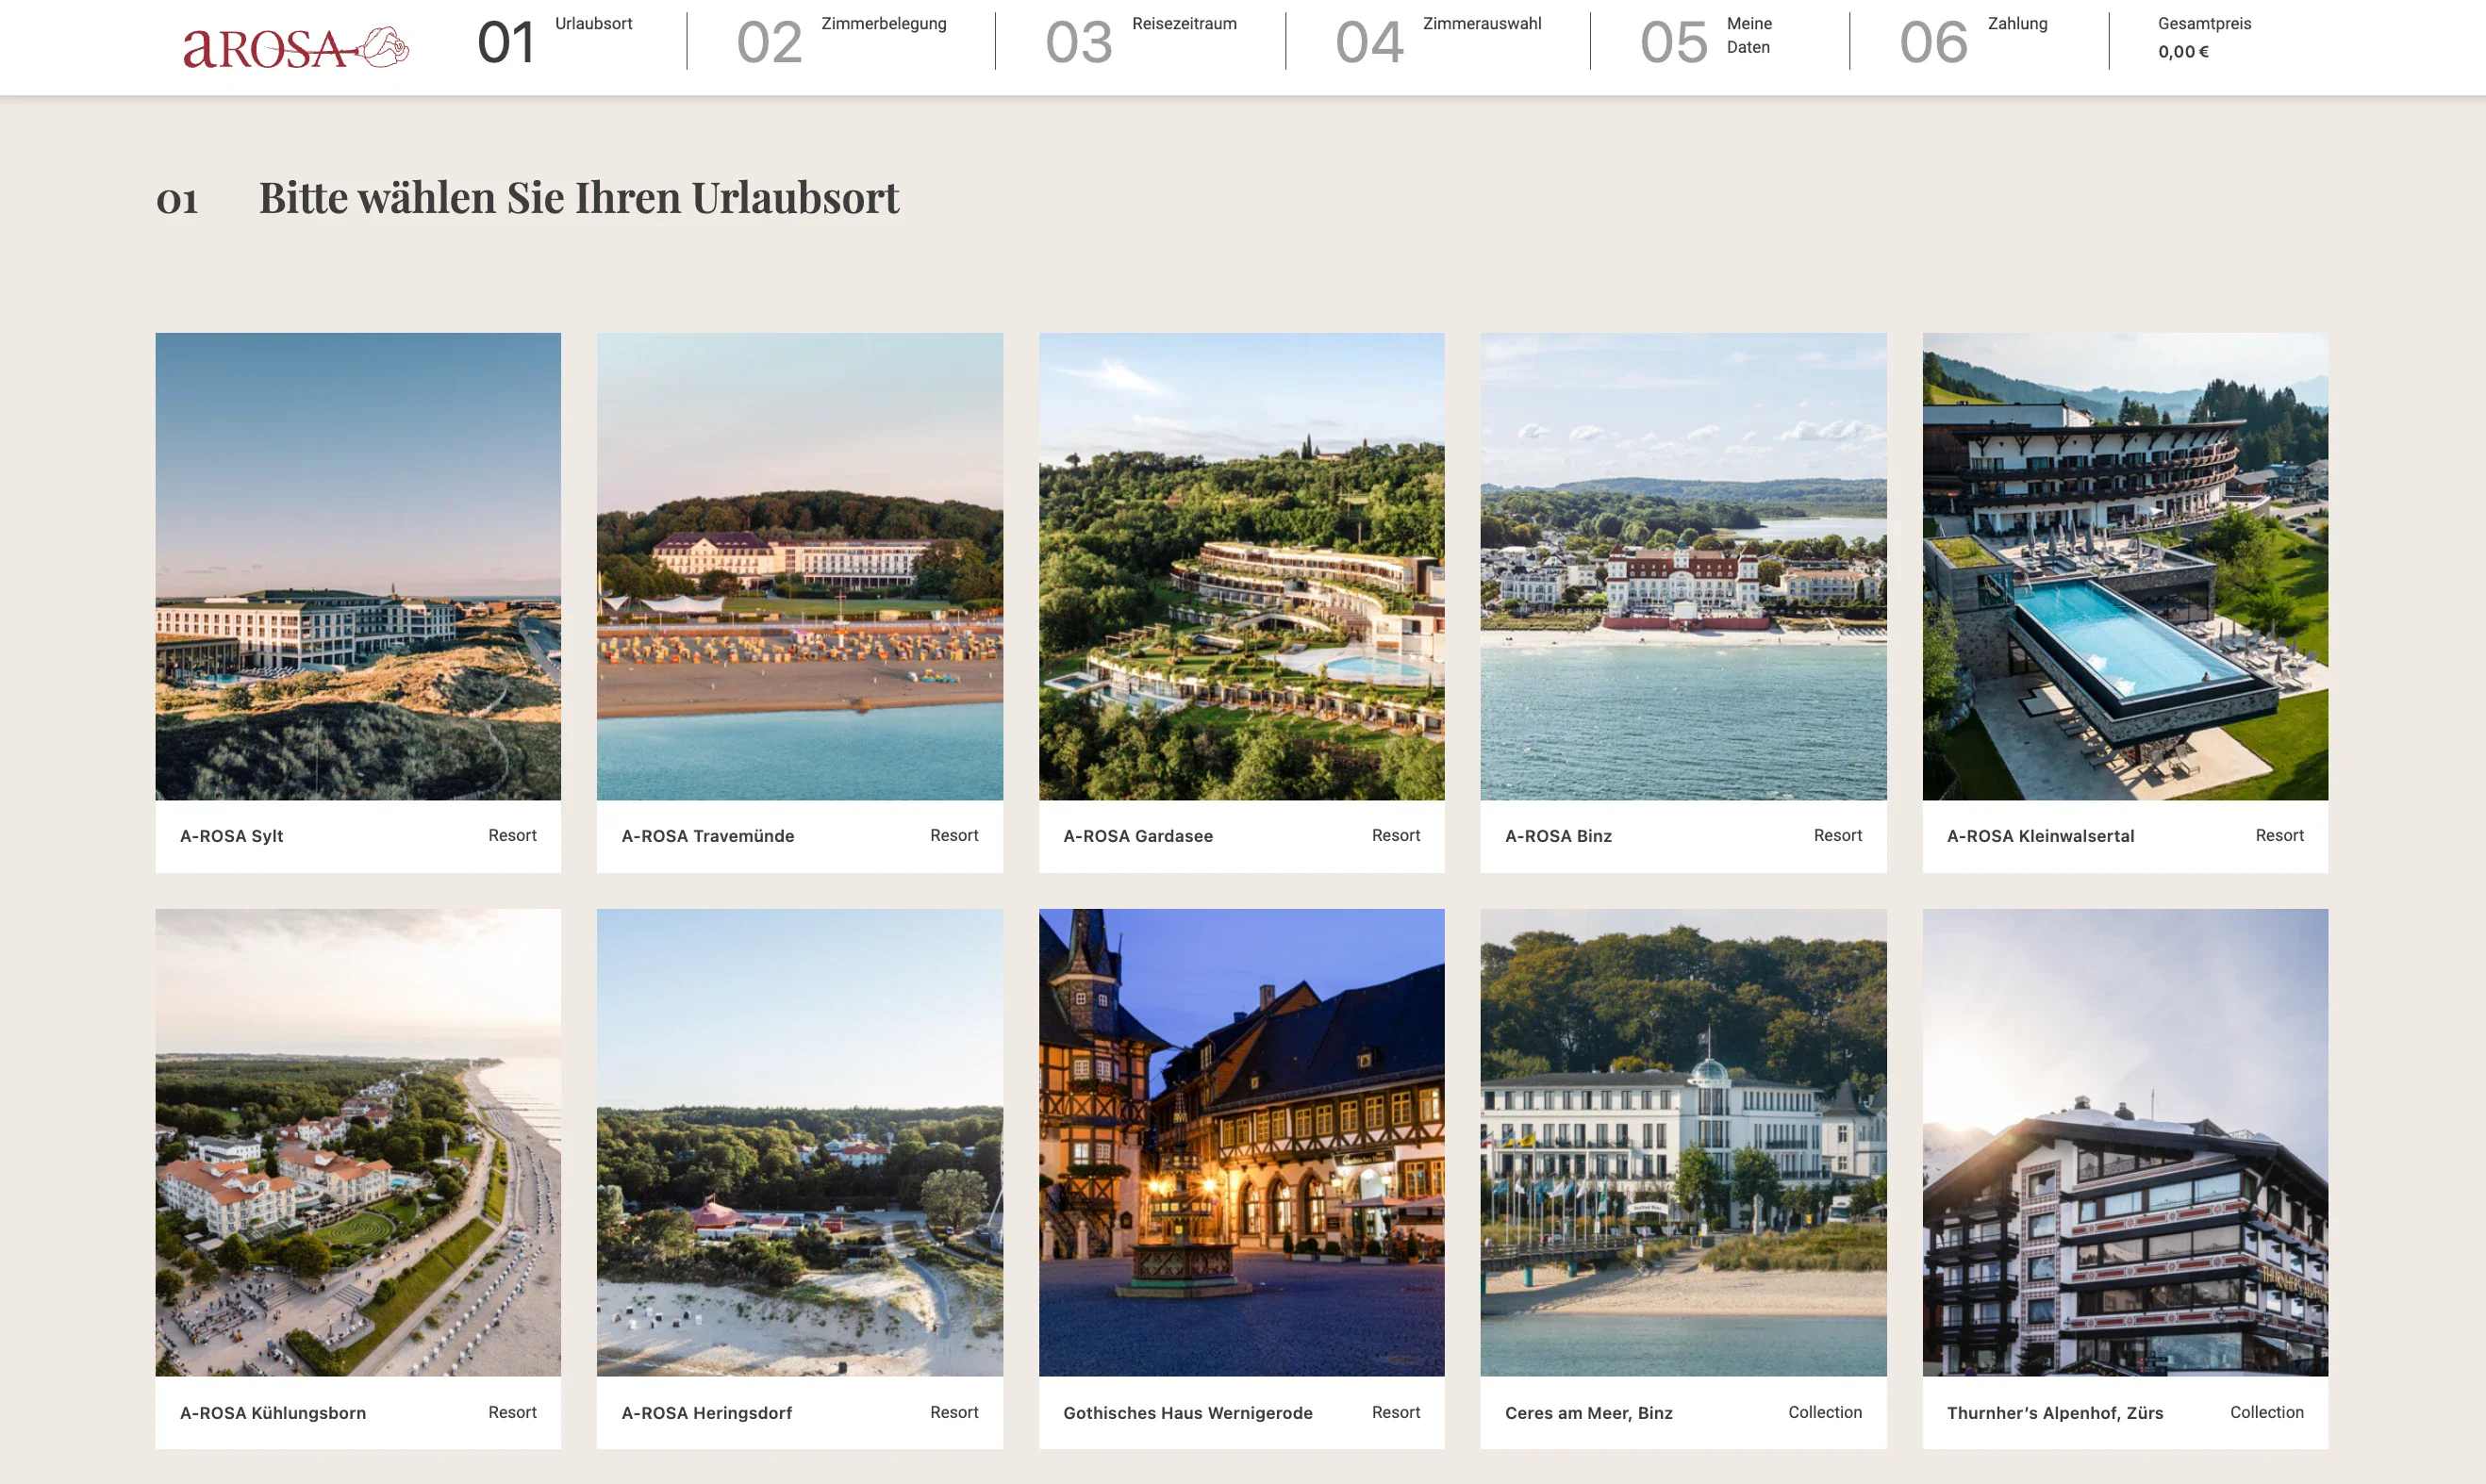
Task: Open the A-ROSA Kleinwalsertal photo
Action: click(2125, 566)
